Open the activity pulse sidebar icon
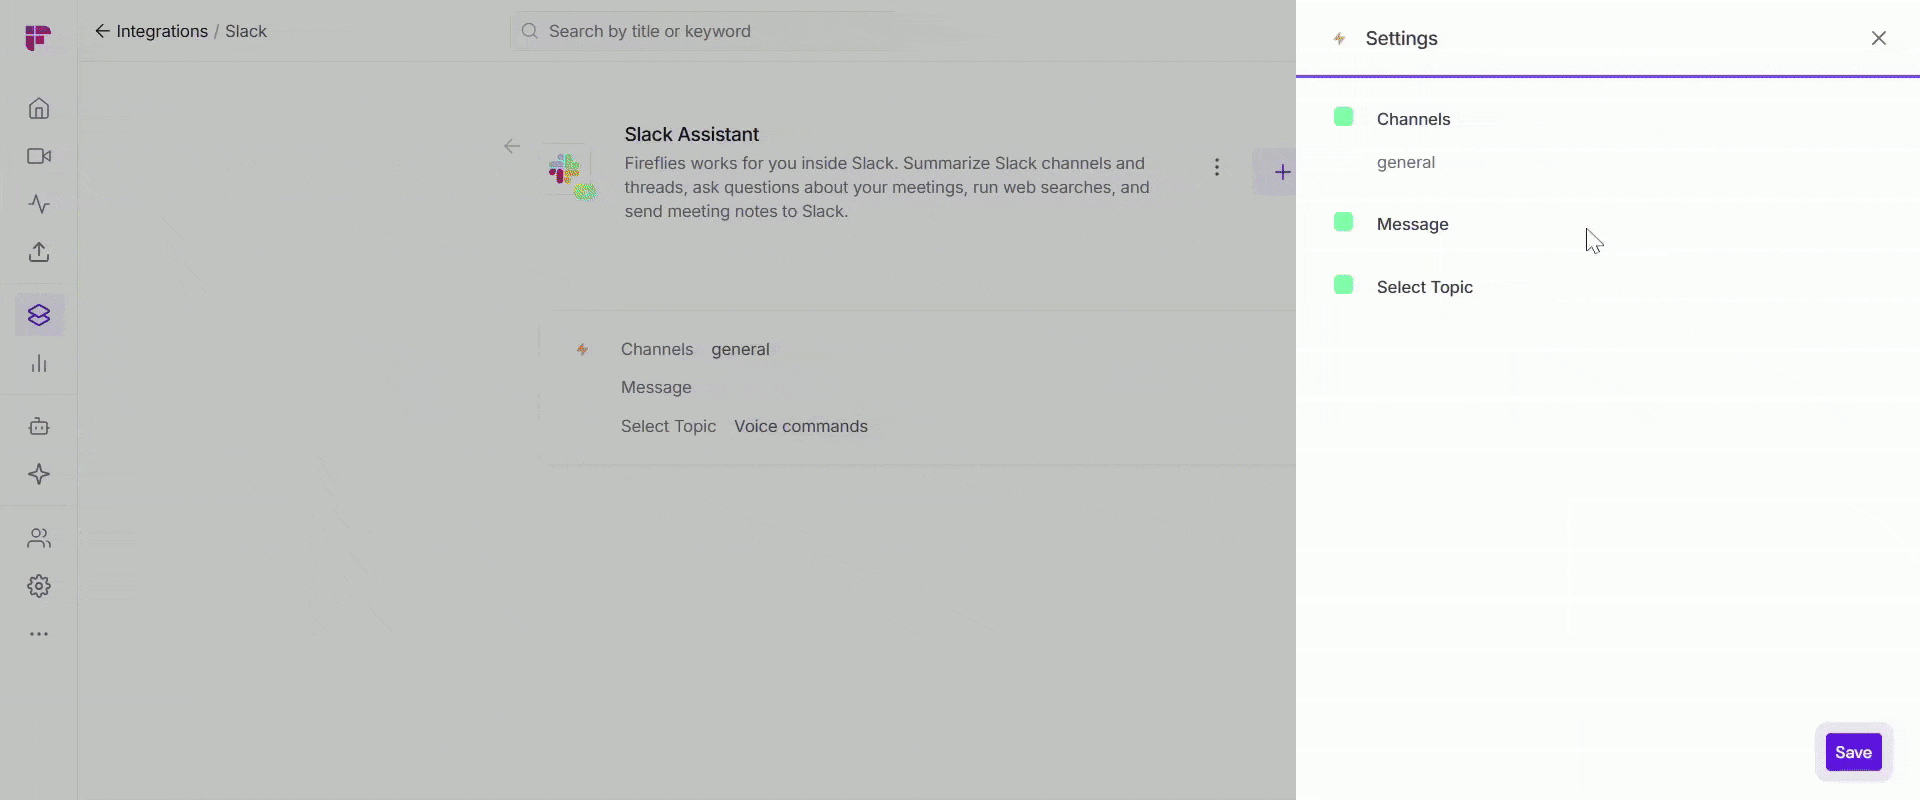1920x800 pixels. (39, 204)
